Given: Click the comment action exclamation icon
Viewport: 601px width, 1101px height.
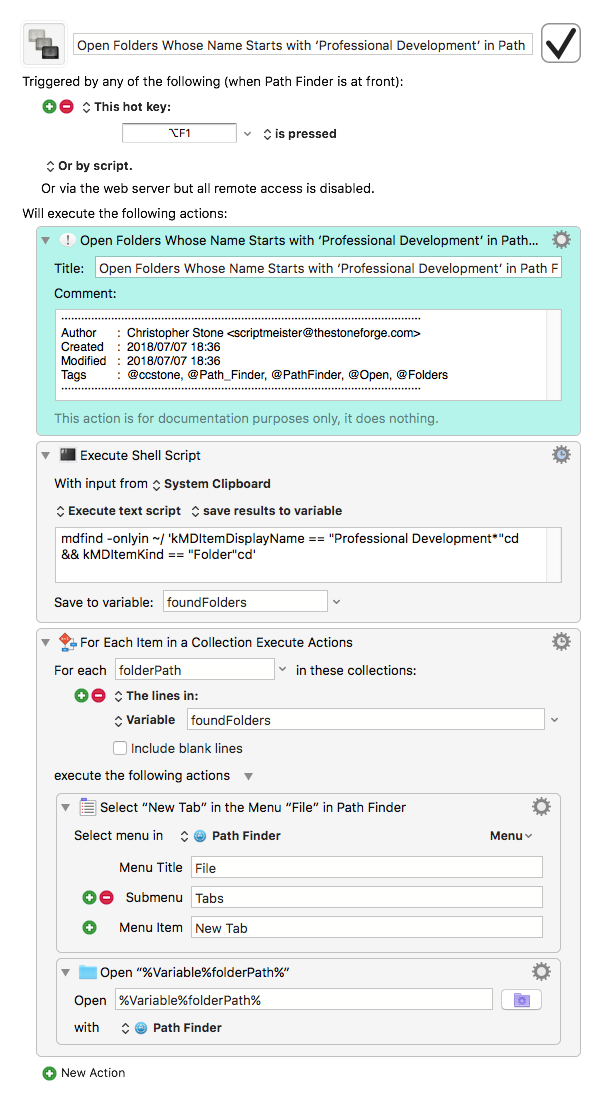Looking at the screenshot, I should point(67,240).
